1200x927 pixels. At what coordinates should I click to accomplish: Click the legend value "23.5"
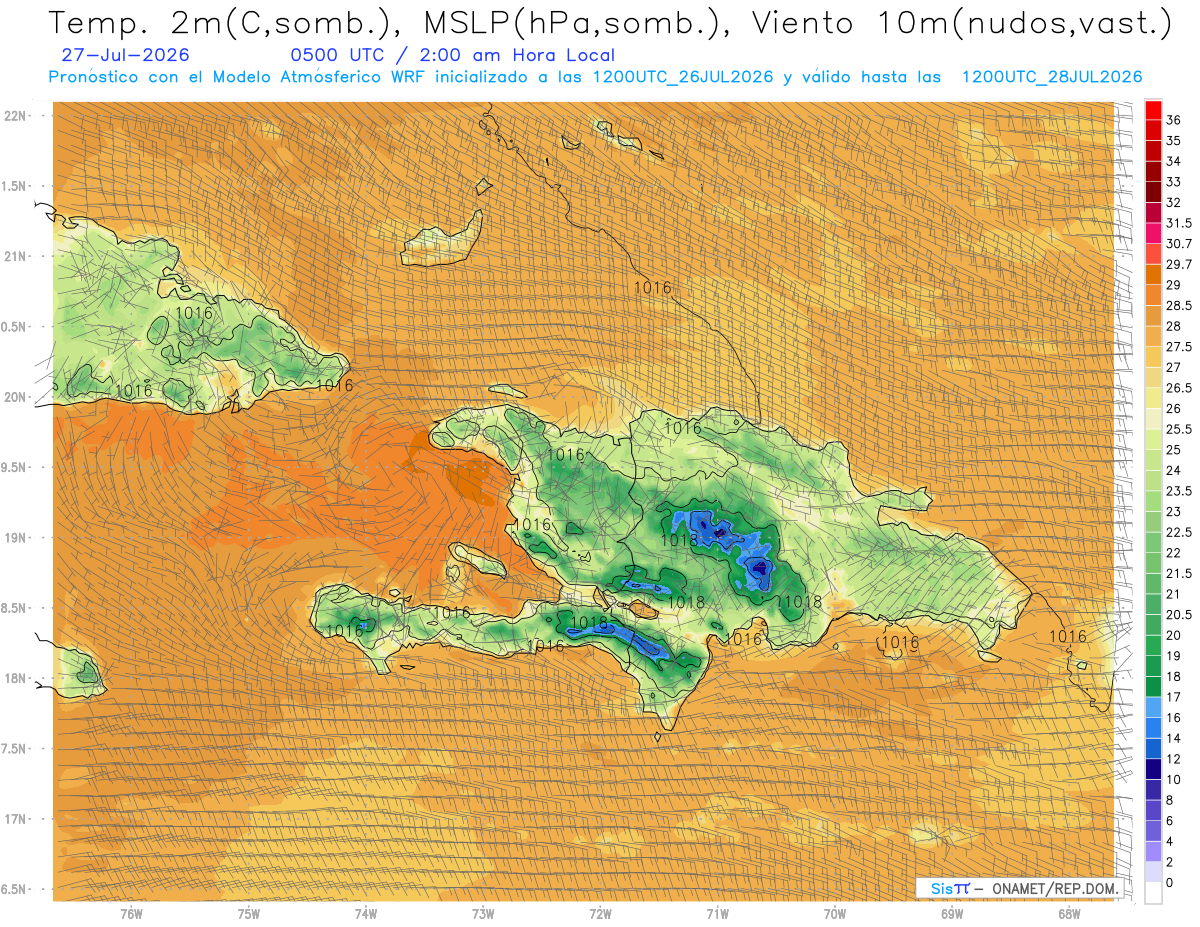click(x=1179, y=491)
